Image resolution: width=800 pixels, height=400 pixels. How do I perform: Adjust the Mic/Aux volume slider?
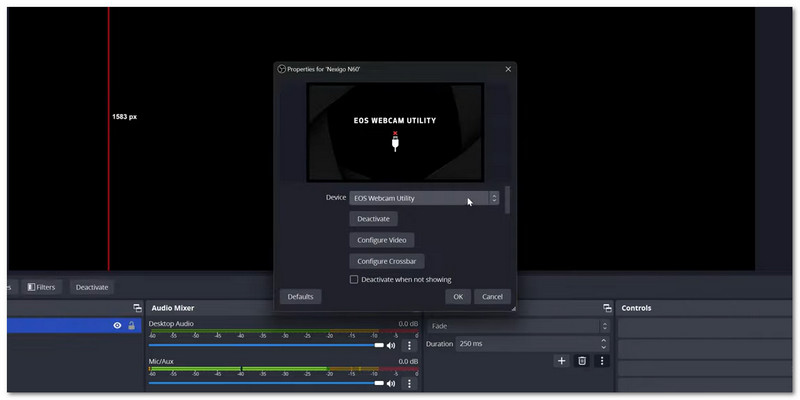click(x=266, y=383)
